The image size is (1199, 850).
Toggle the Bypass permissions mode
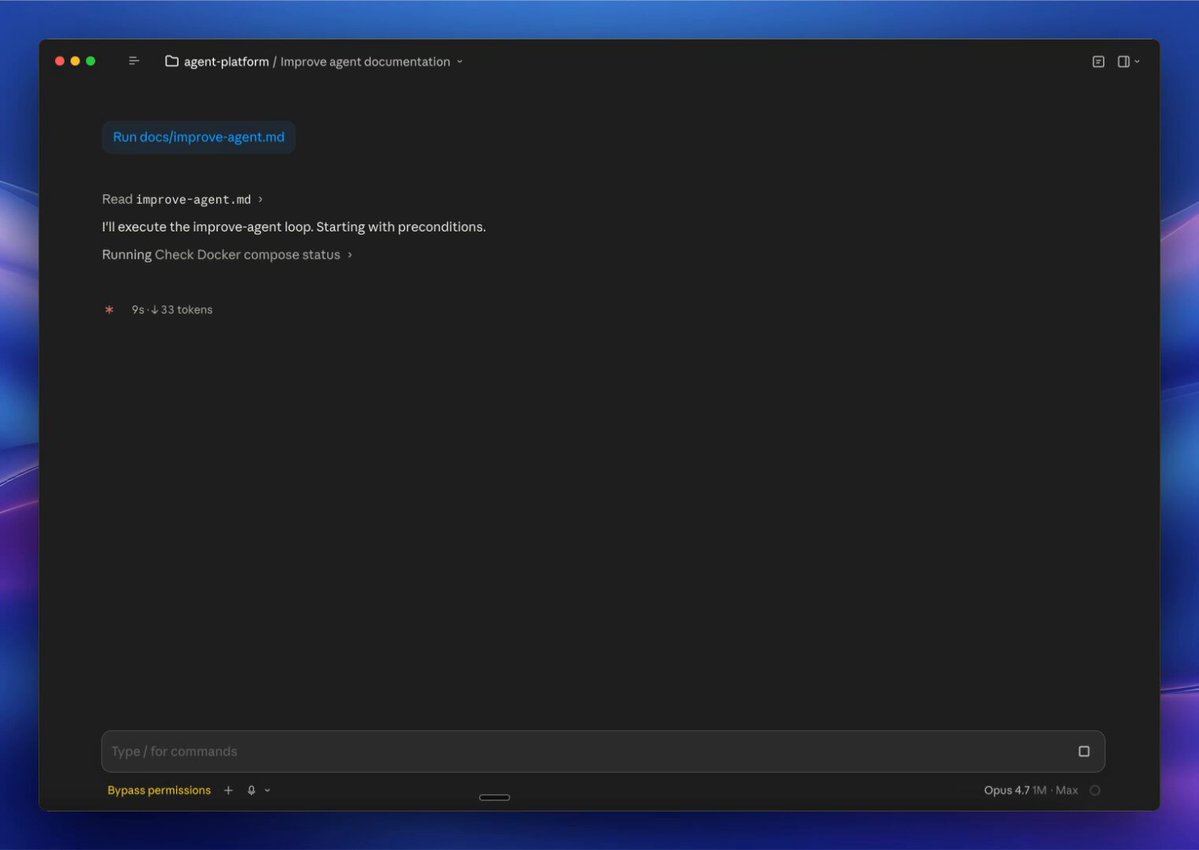pyautogui.click(x=159, y=790)
